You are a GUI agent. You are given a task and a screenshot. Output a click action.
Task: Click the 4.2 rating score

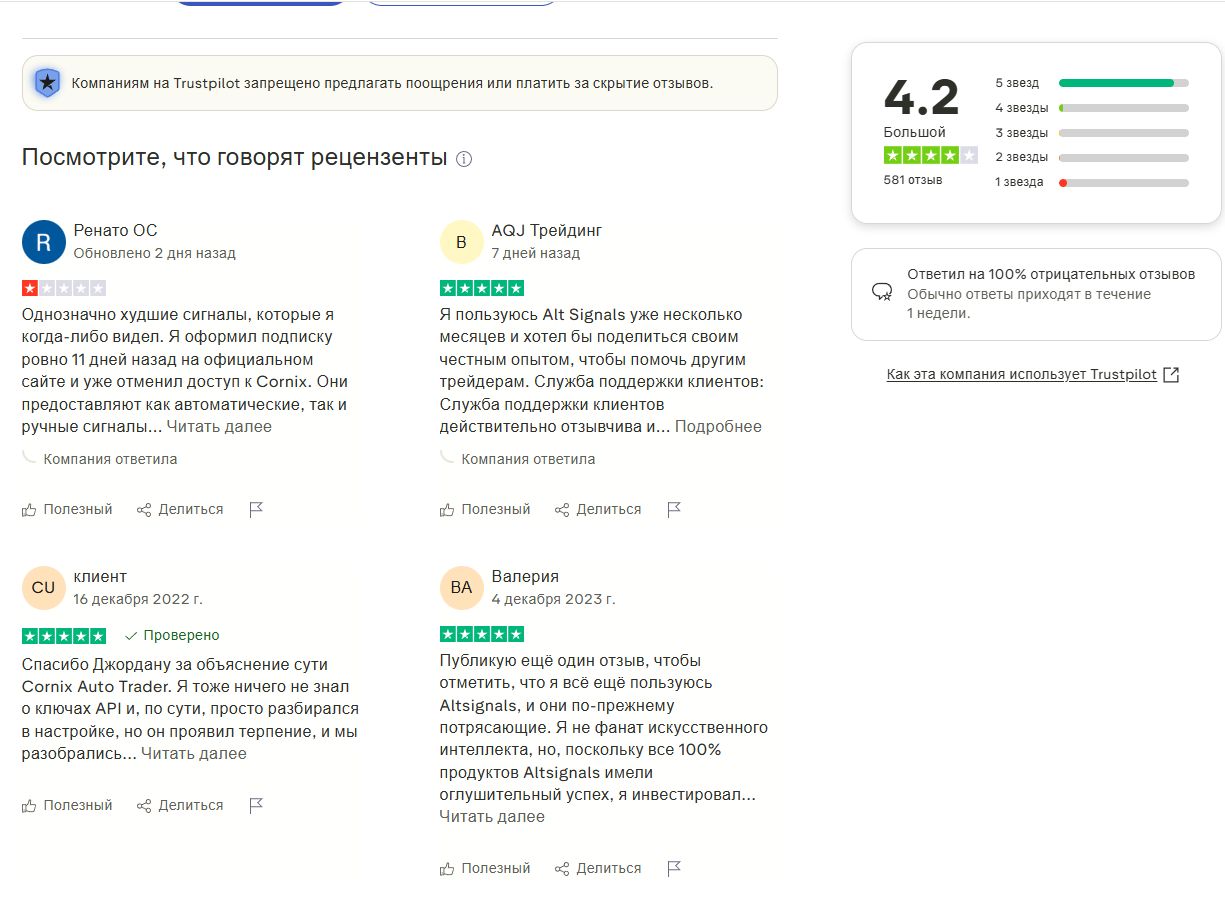click(x=921, y=97)
